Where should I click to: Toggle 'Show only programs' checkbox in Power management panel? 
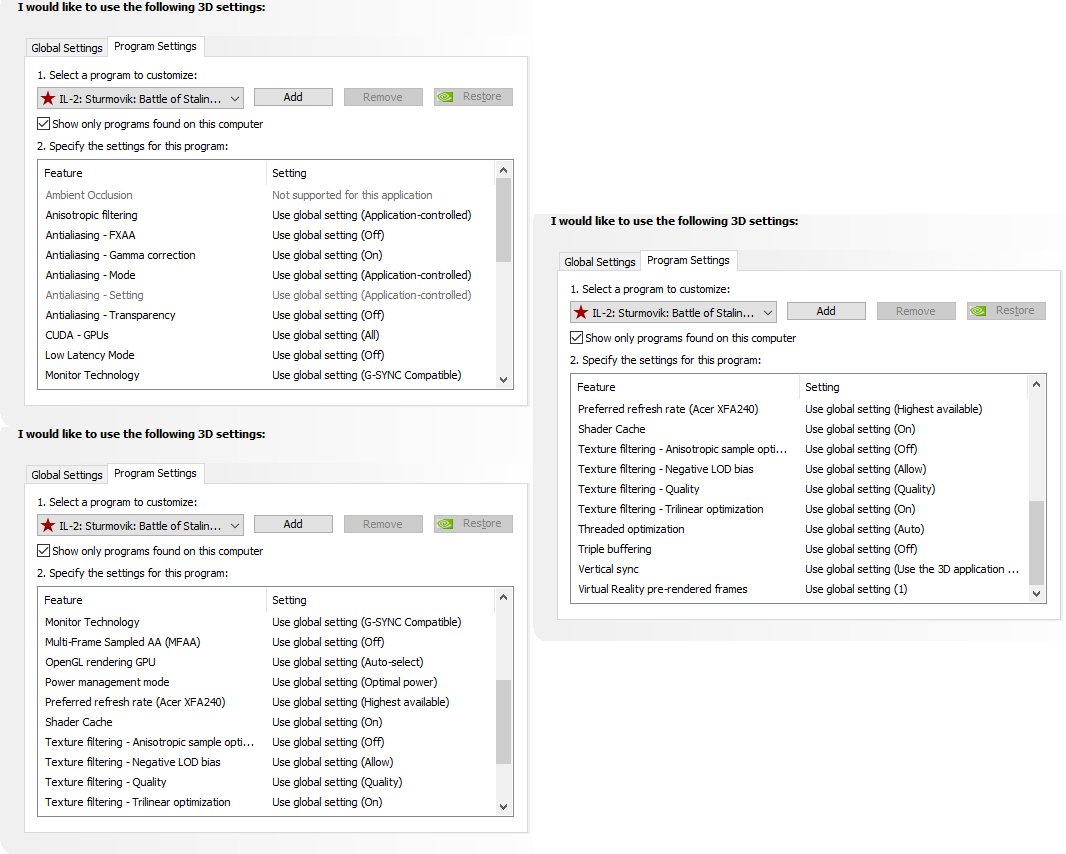coord(44,551)
